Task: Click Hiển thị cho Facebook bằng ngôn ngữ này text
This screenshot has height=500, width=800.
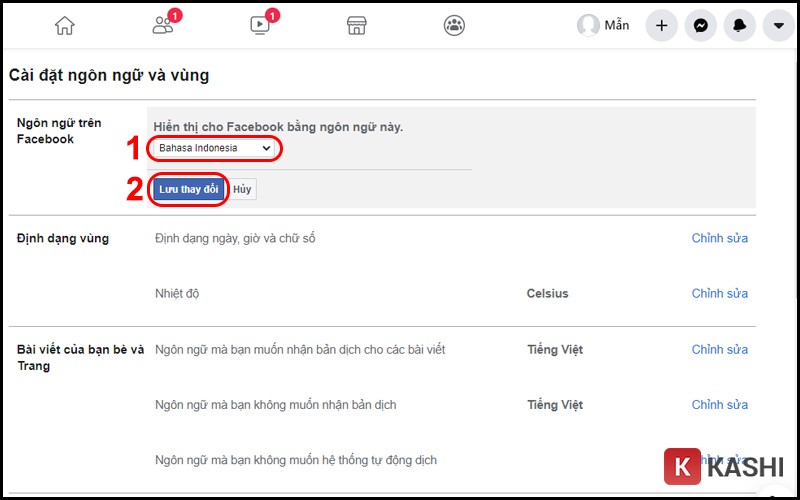Action: [x=278, y=127]
